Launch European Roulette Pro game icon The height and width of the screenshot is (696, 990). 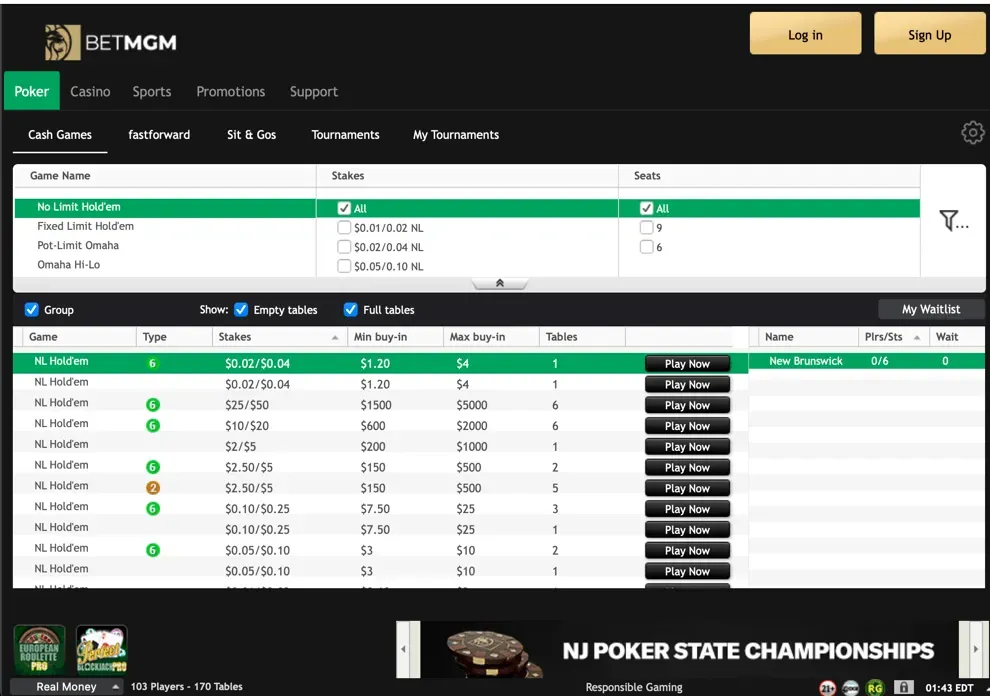coord(39,649)
